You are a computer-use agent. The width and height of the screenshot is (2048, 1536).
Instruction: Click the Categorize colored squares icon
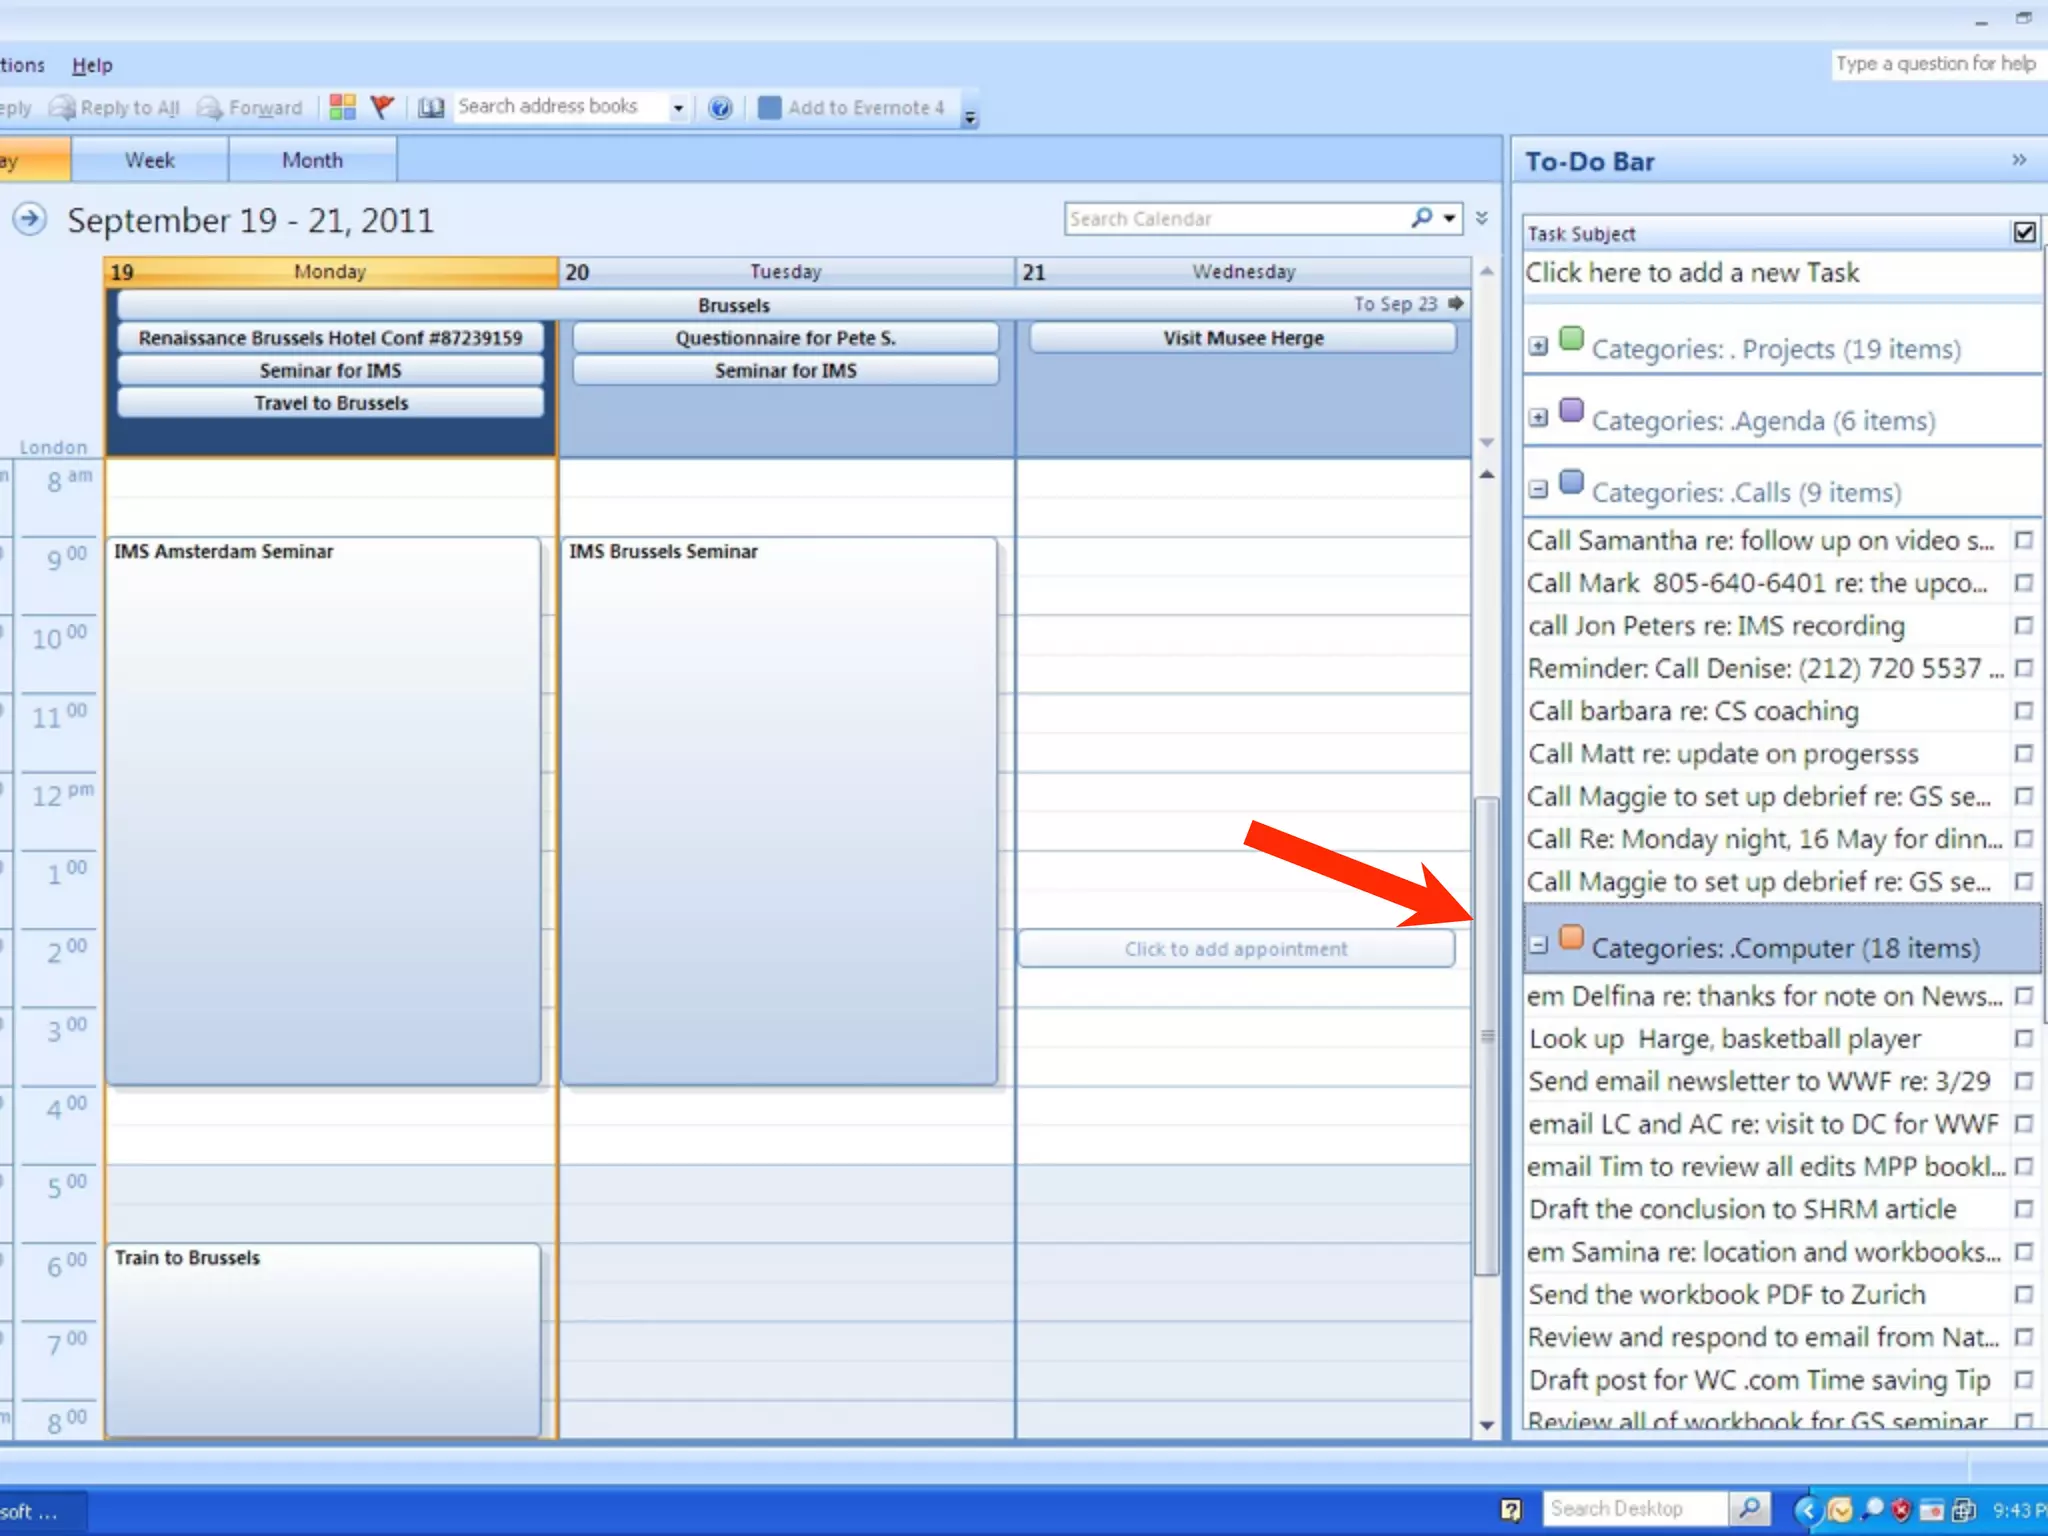[342, 107]
